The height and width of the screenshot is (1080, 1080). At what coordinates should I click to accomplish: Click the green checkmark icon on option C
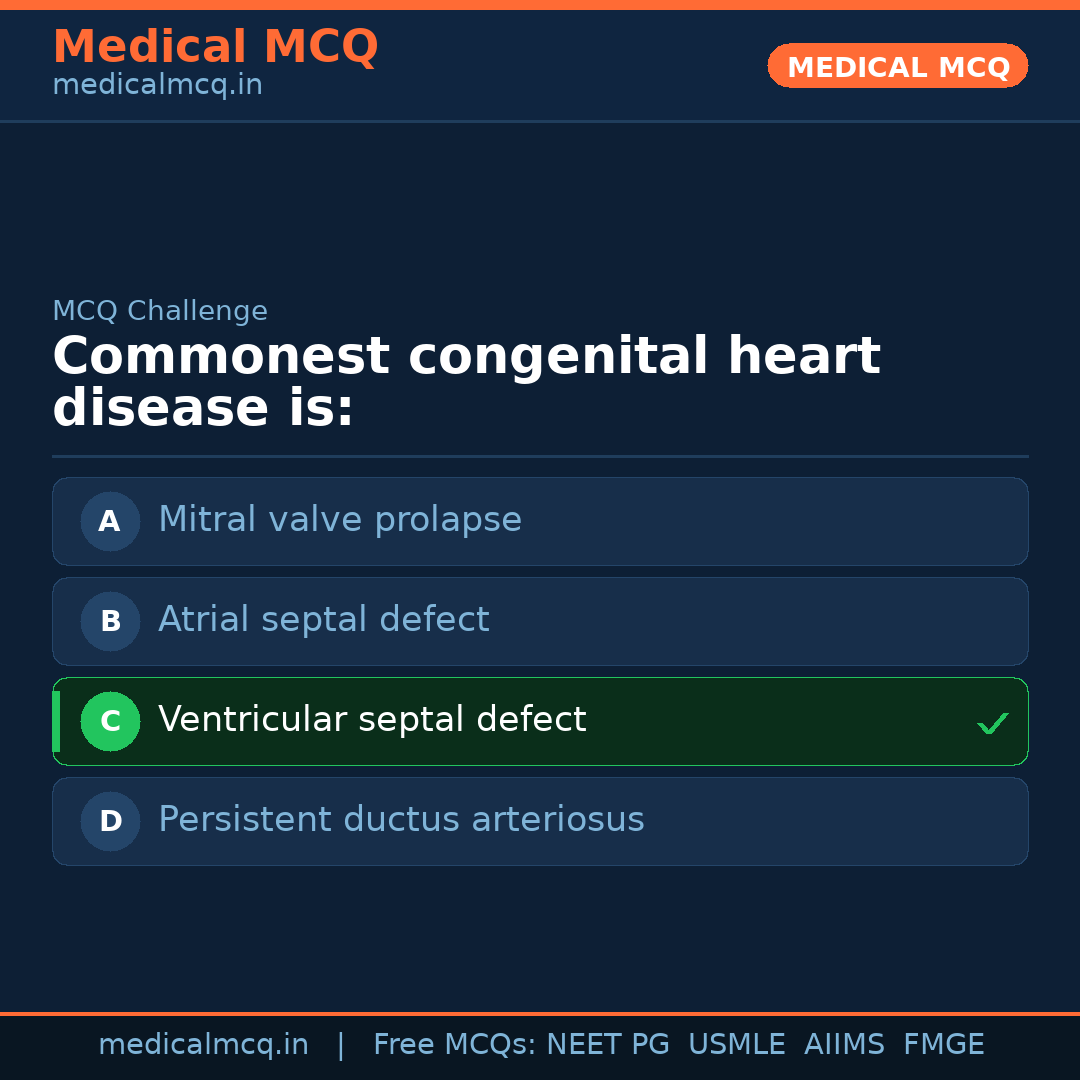click(x=992, y=723)
